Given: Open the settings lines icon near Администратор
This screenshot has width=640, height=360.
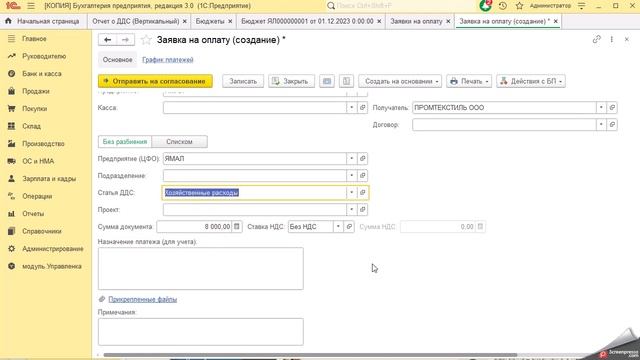Looking at the screenshot, I should pos(582,6).
